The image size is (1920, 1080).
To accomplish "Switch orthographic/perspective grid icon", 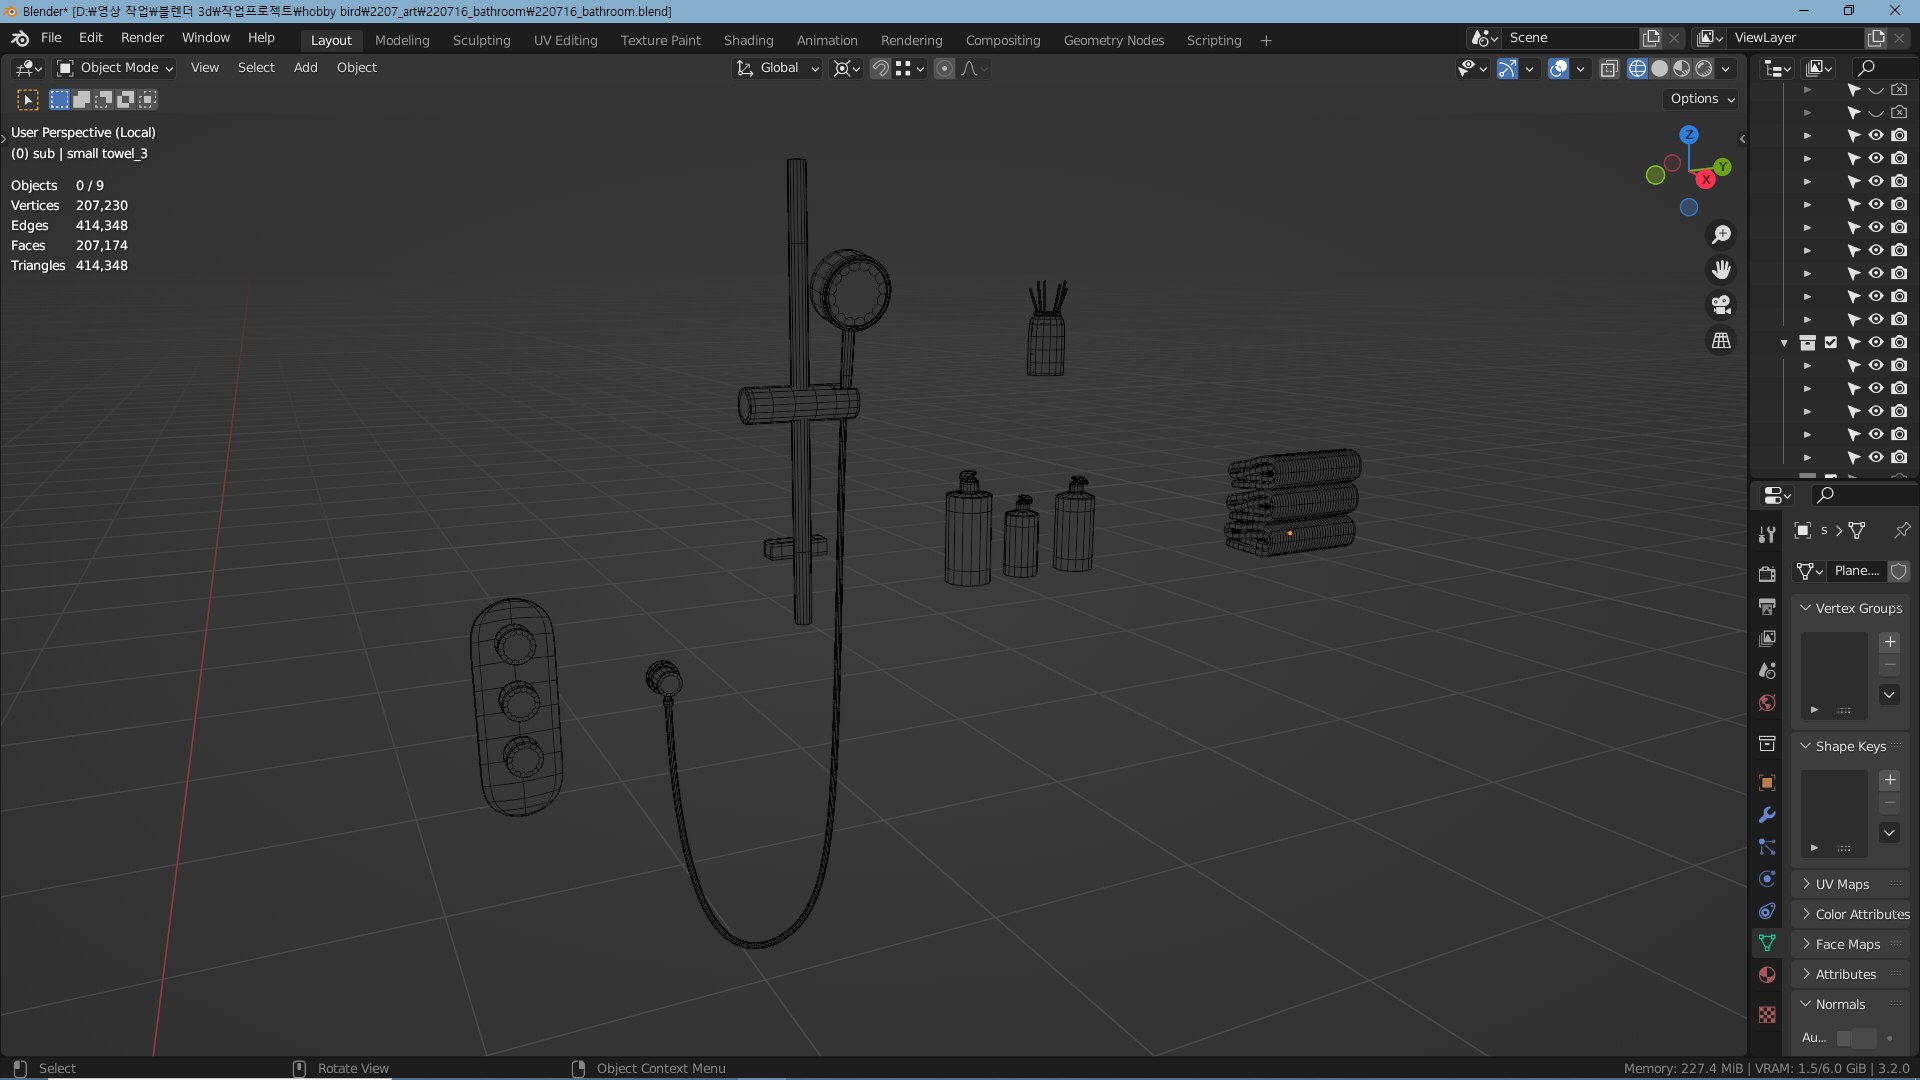I will pyautogui.click(x=1721, y=341).
